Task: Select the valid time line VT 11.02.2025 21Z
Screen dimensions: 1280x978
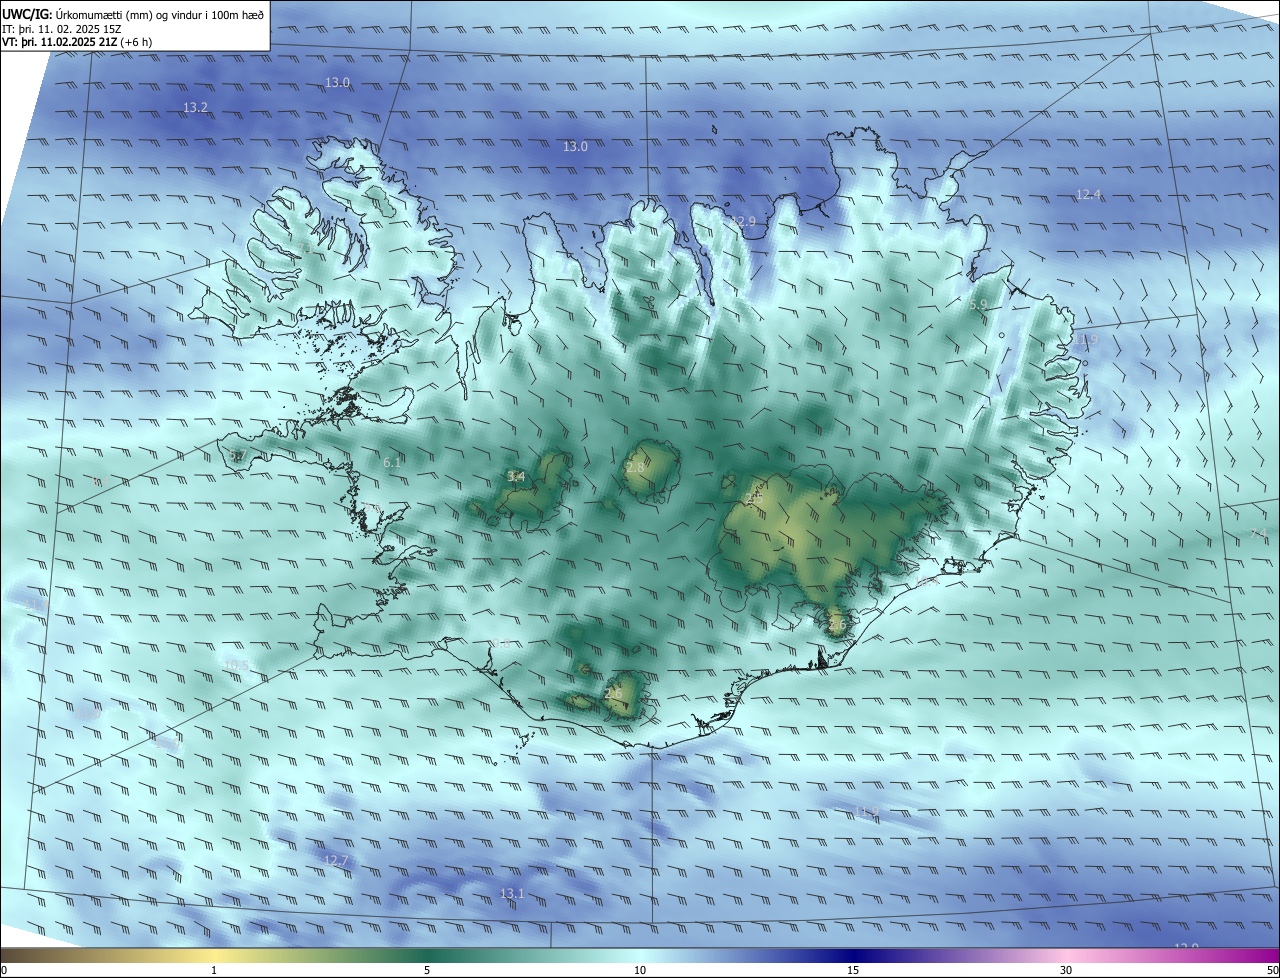Action: click(x=77, y=42)
